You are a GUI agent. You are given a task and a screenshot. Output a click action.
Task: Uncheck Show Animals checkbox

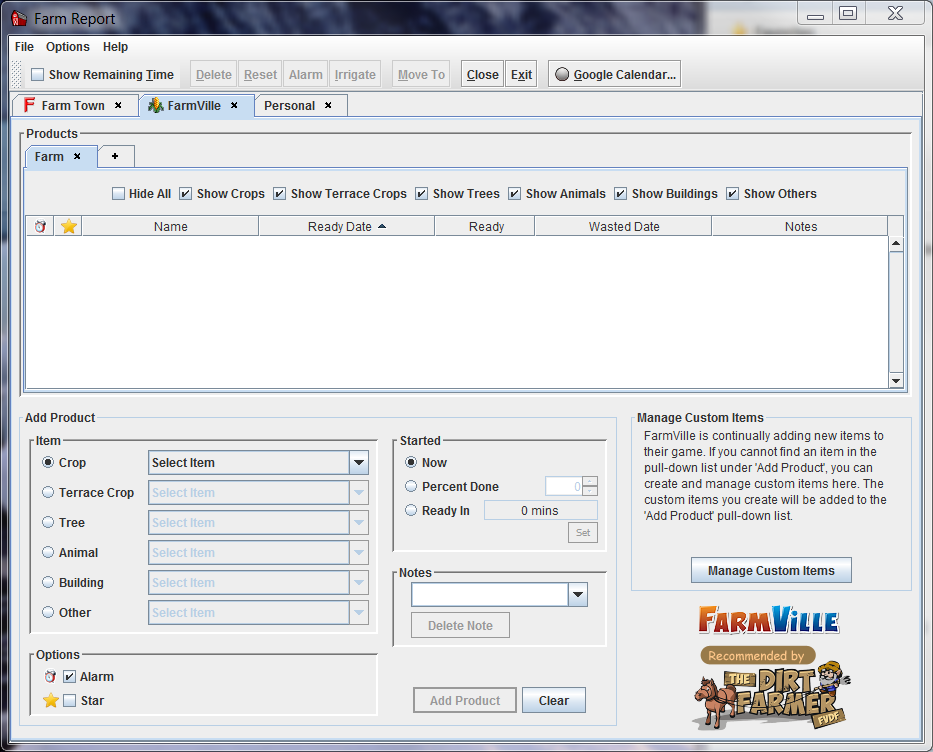pos(515,193)
